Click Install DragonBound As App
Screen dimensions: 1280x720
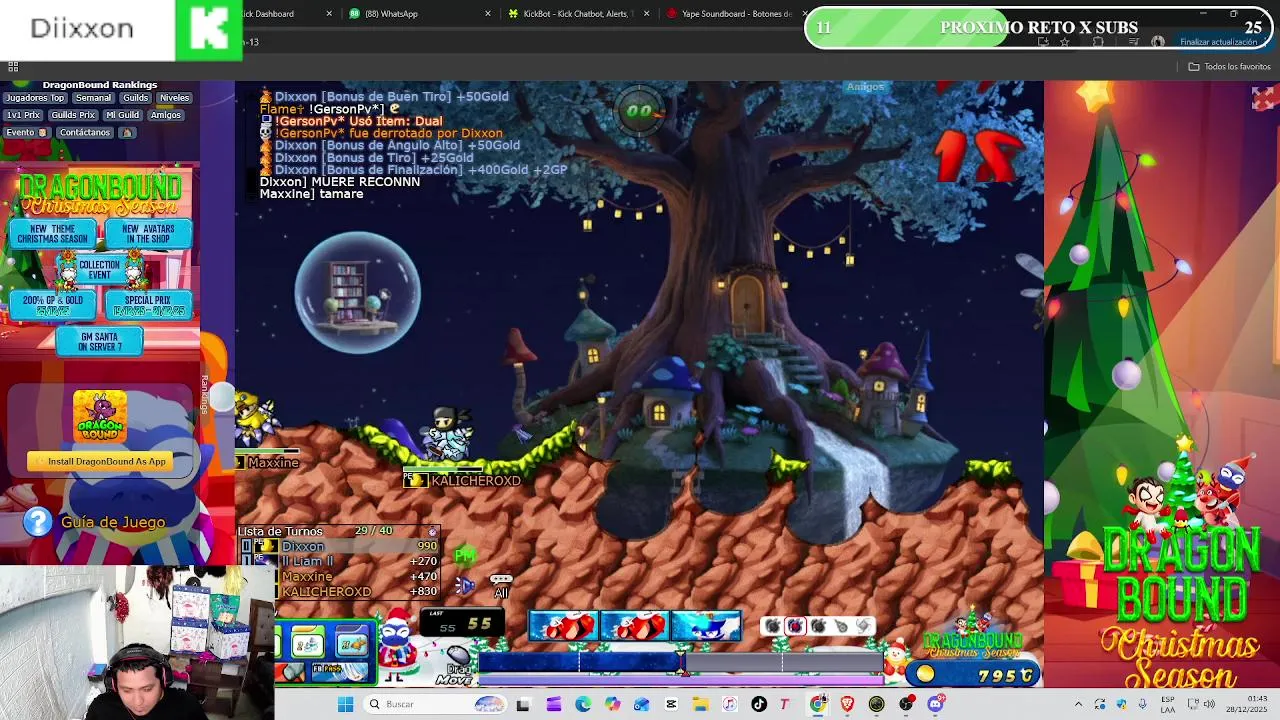pyautogui.click(x=100, y=461)
